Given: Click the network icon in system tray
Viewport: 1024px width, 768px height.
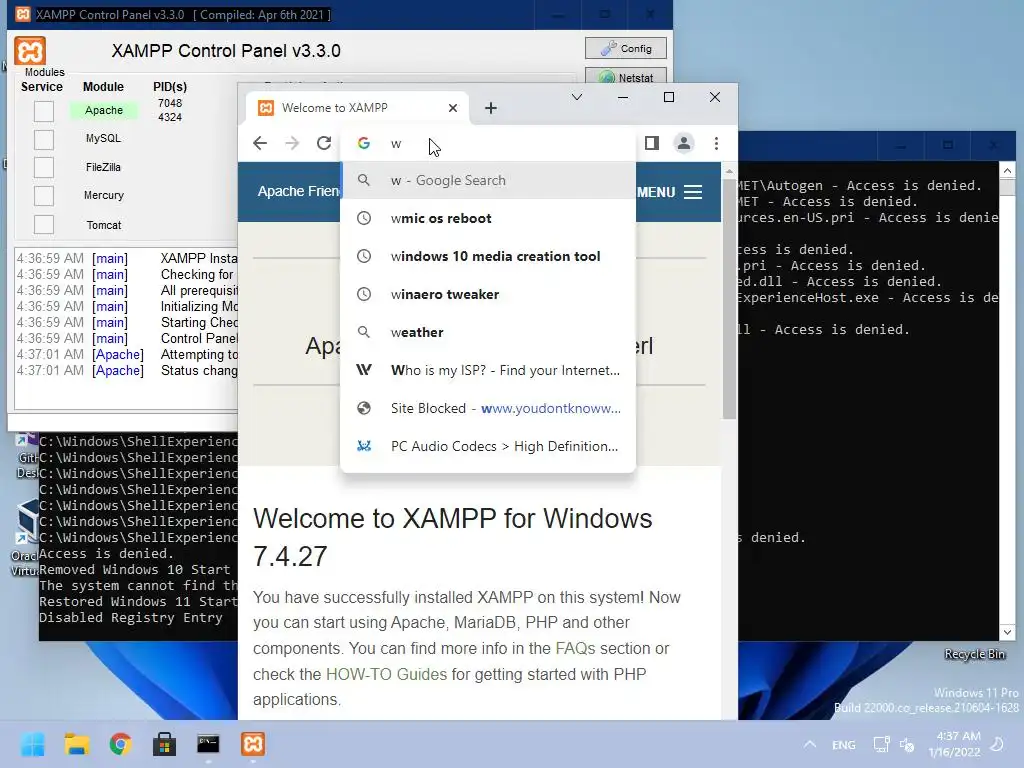Looking at the screenshot, I should 882,744.
